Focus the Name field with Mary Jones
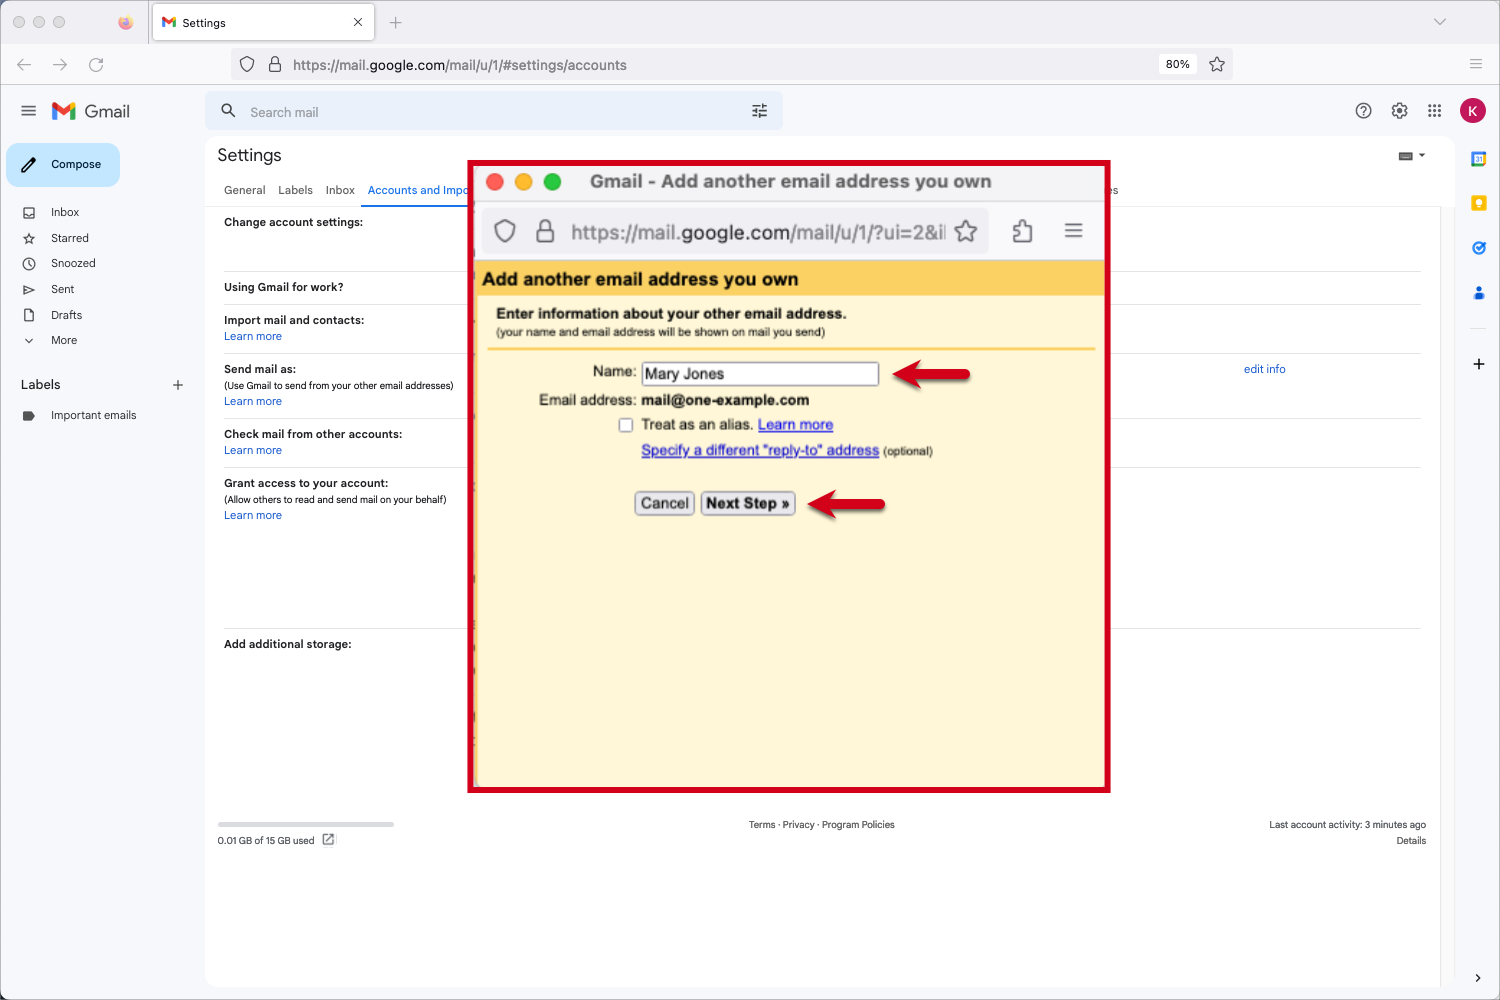Viewport: 1500px width, 1000px height. tap(760, 374)
